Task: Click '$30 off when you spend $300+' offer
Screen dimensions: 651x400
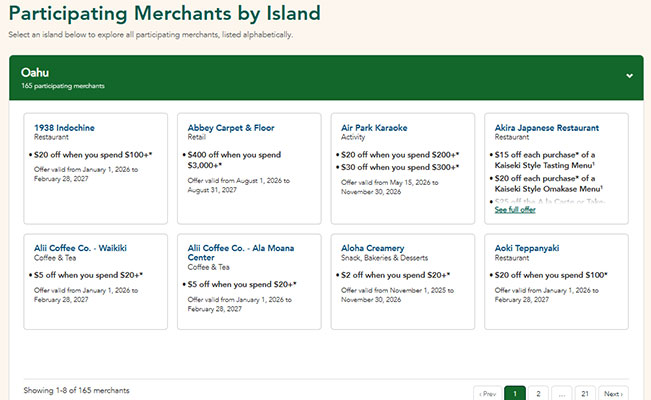Action: tap(400, 167)
